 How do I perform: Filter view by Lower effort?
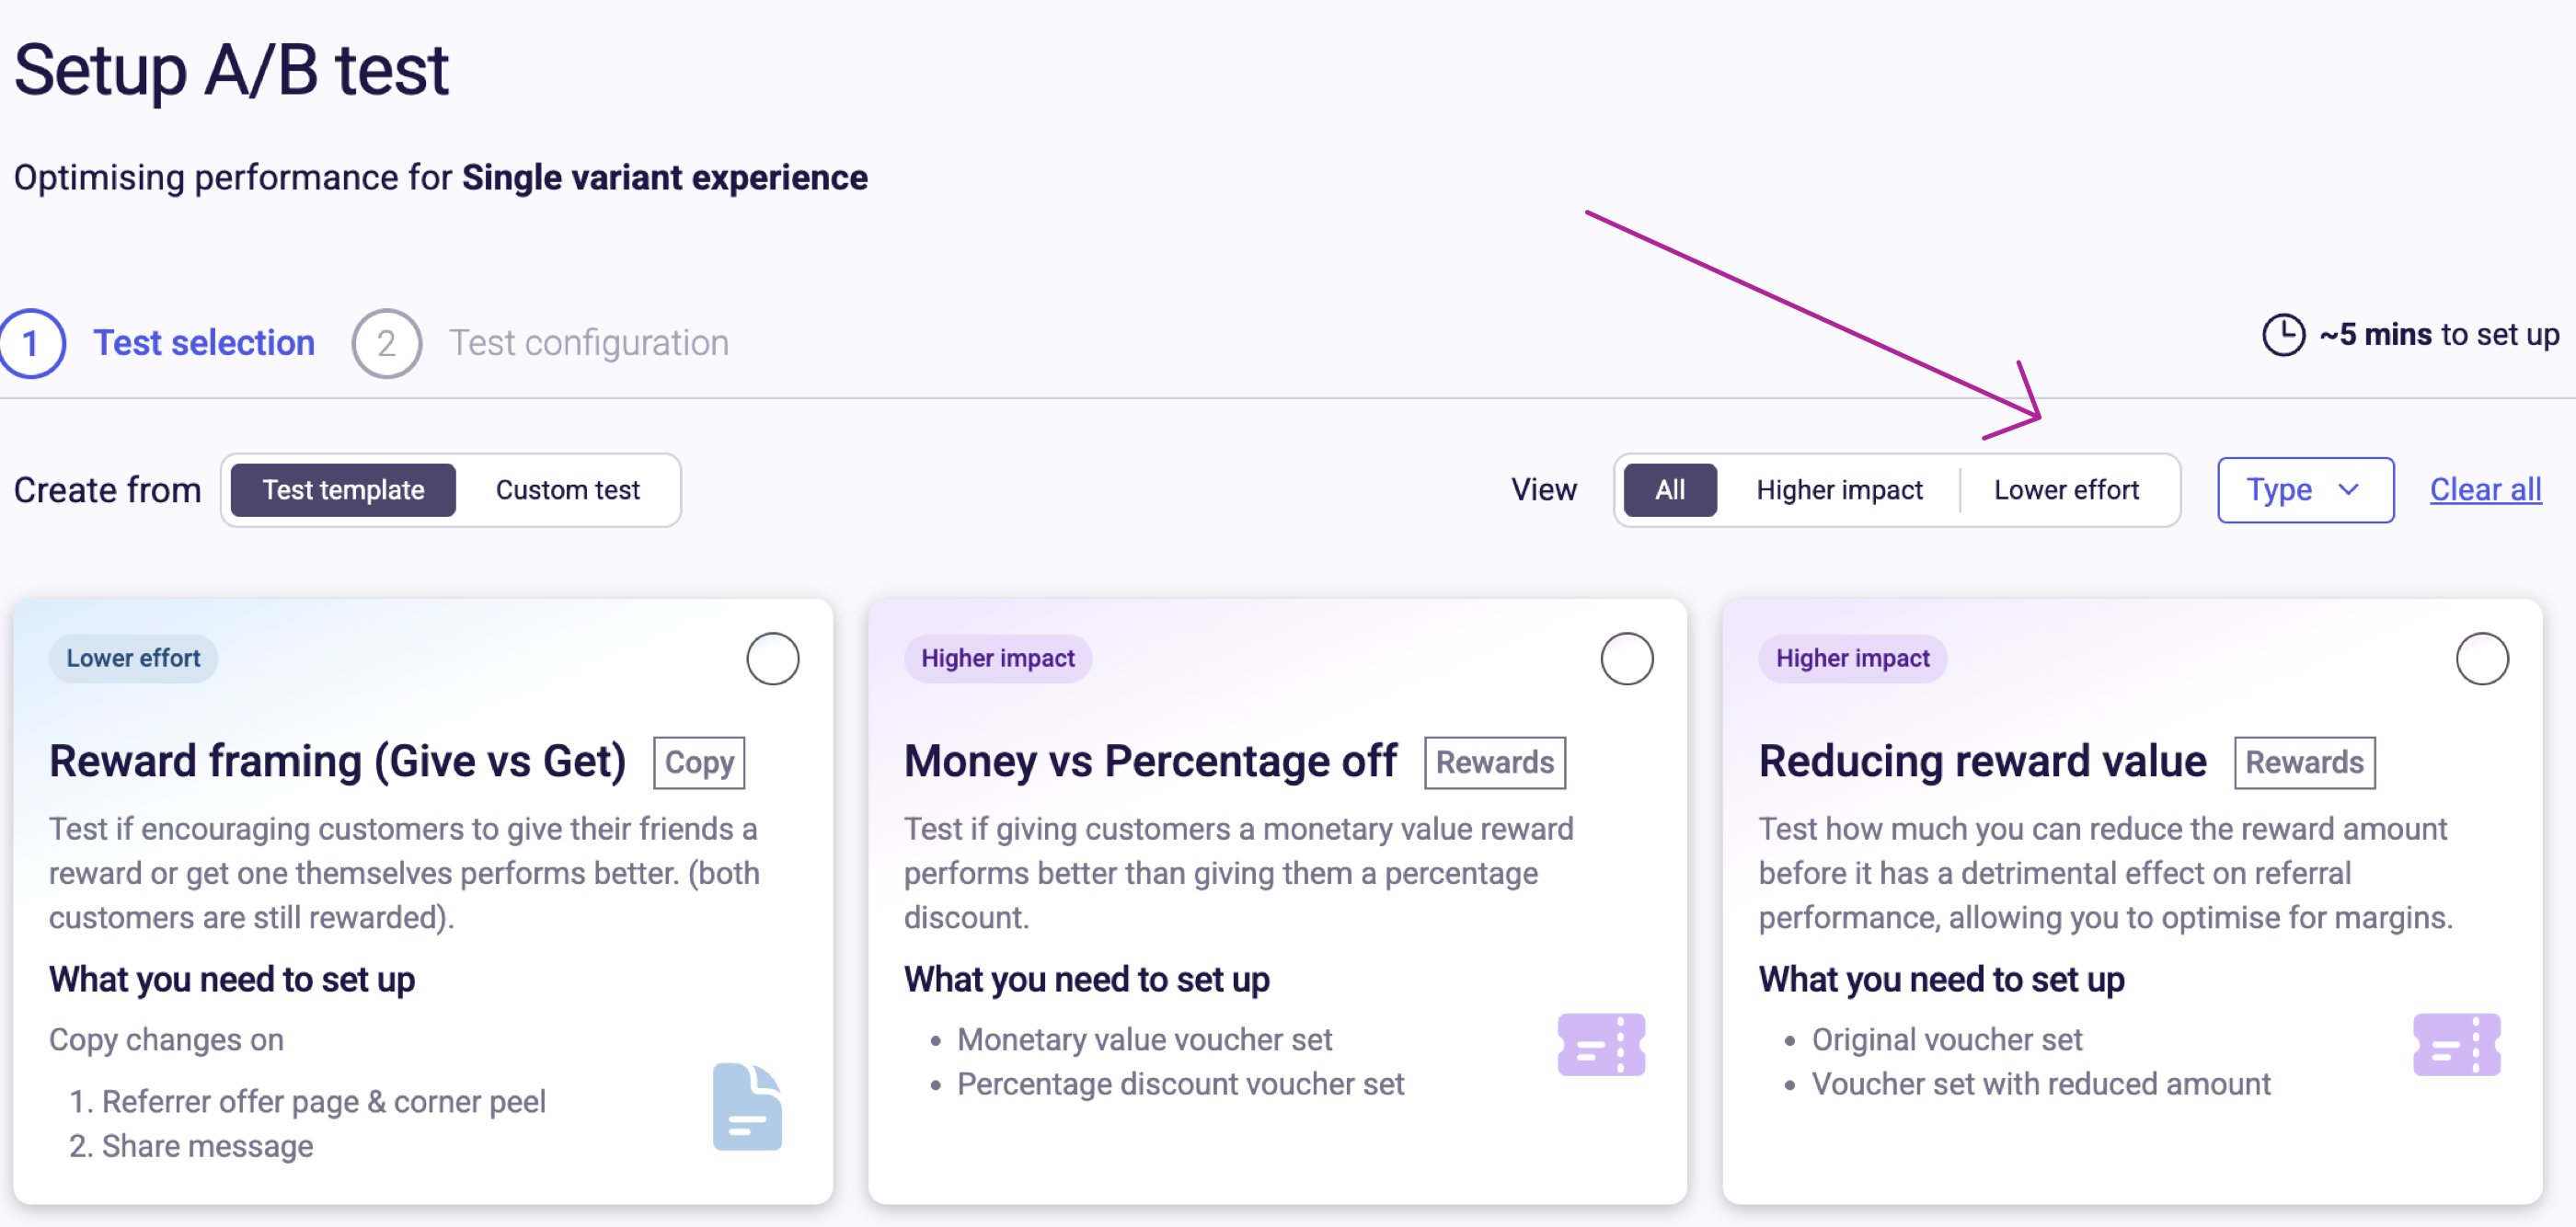click(2068, 490)
